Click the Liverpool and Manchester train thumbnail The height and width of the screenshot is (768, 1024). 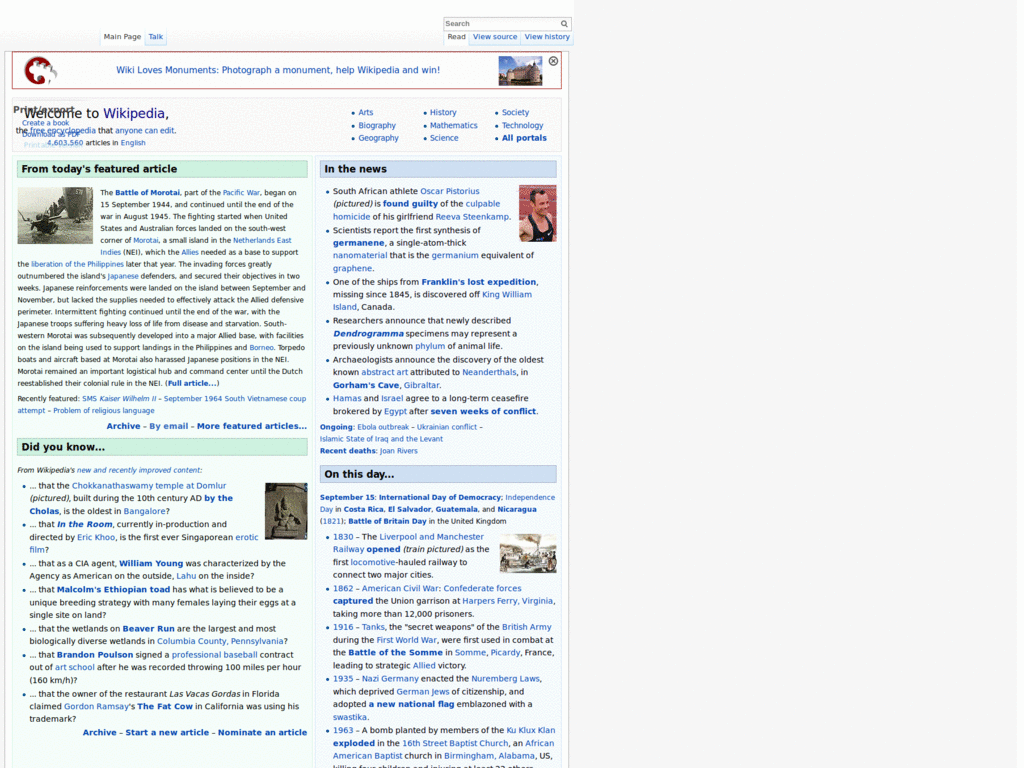[x=528, y=554]
